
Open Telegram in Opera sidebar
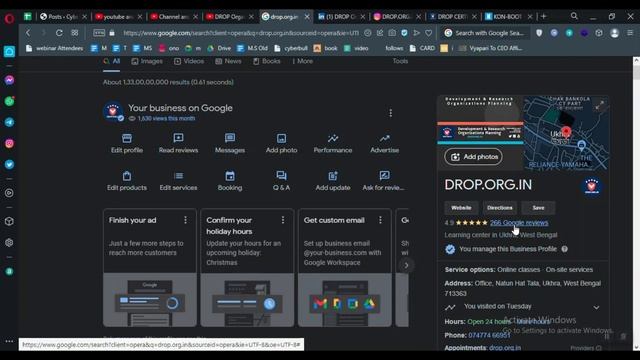[9, 122]
